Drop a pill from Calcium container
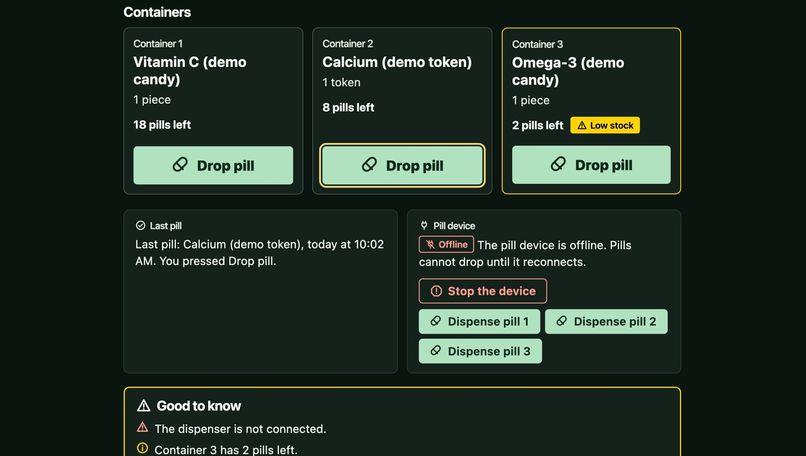This screenshot has height=456, width=806. (402, 166)
